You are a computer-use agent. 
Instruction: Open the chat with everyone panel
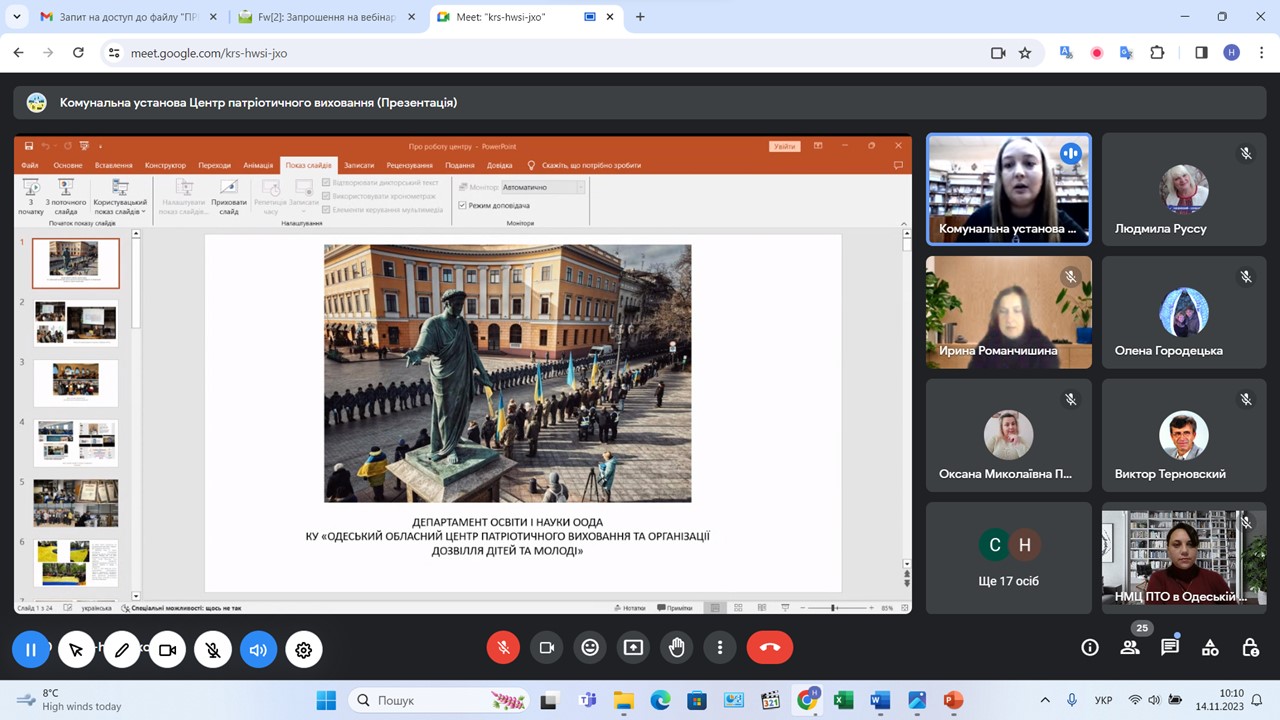(x=1169, y=648)
